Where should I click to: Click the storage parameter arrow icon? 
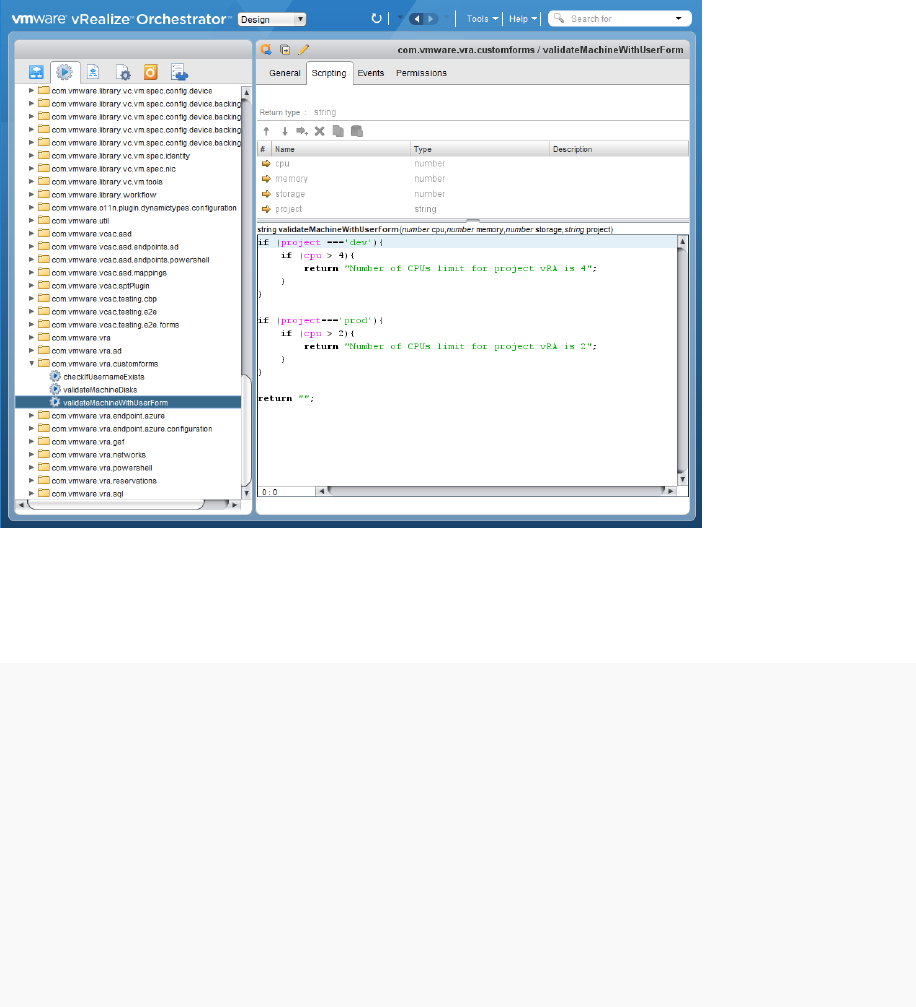coord(266,194)
